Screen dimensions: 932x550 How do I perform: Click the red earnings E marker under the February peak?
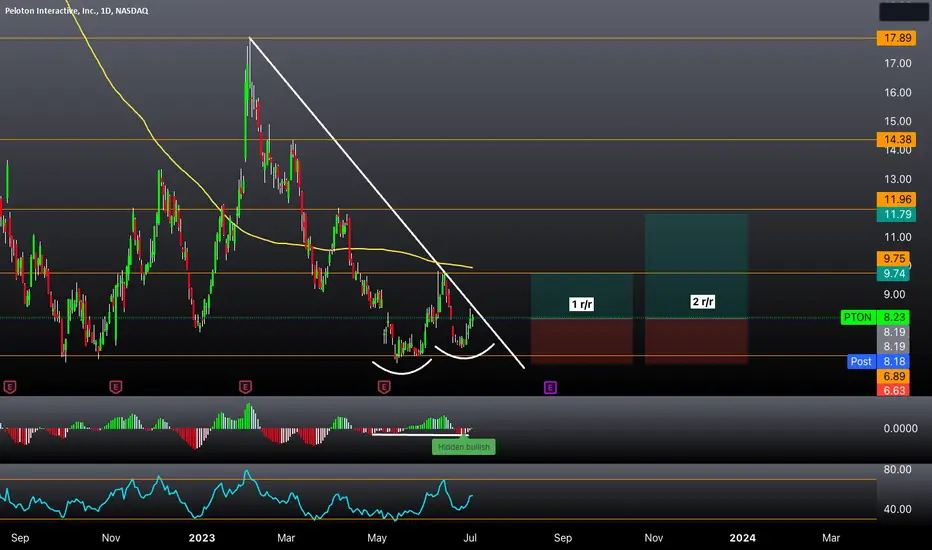click(x=245, y=388)
